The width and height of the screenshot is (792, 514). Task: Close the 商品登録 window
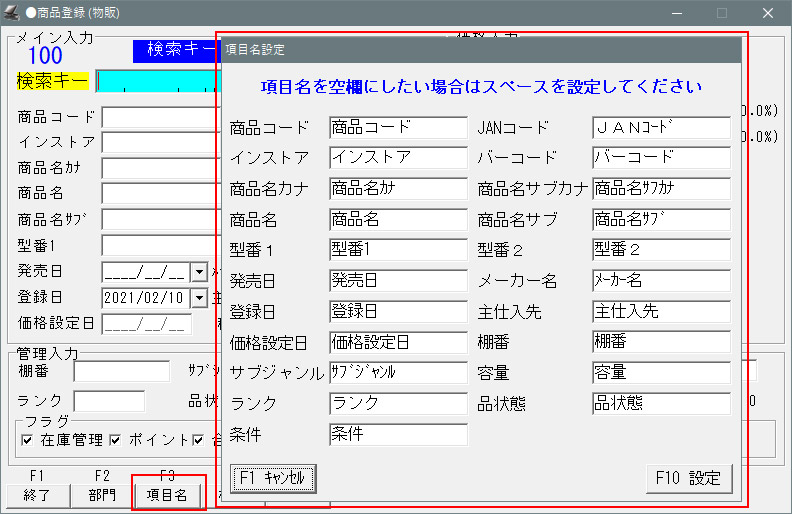point(767,13)
